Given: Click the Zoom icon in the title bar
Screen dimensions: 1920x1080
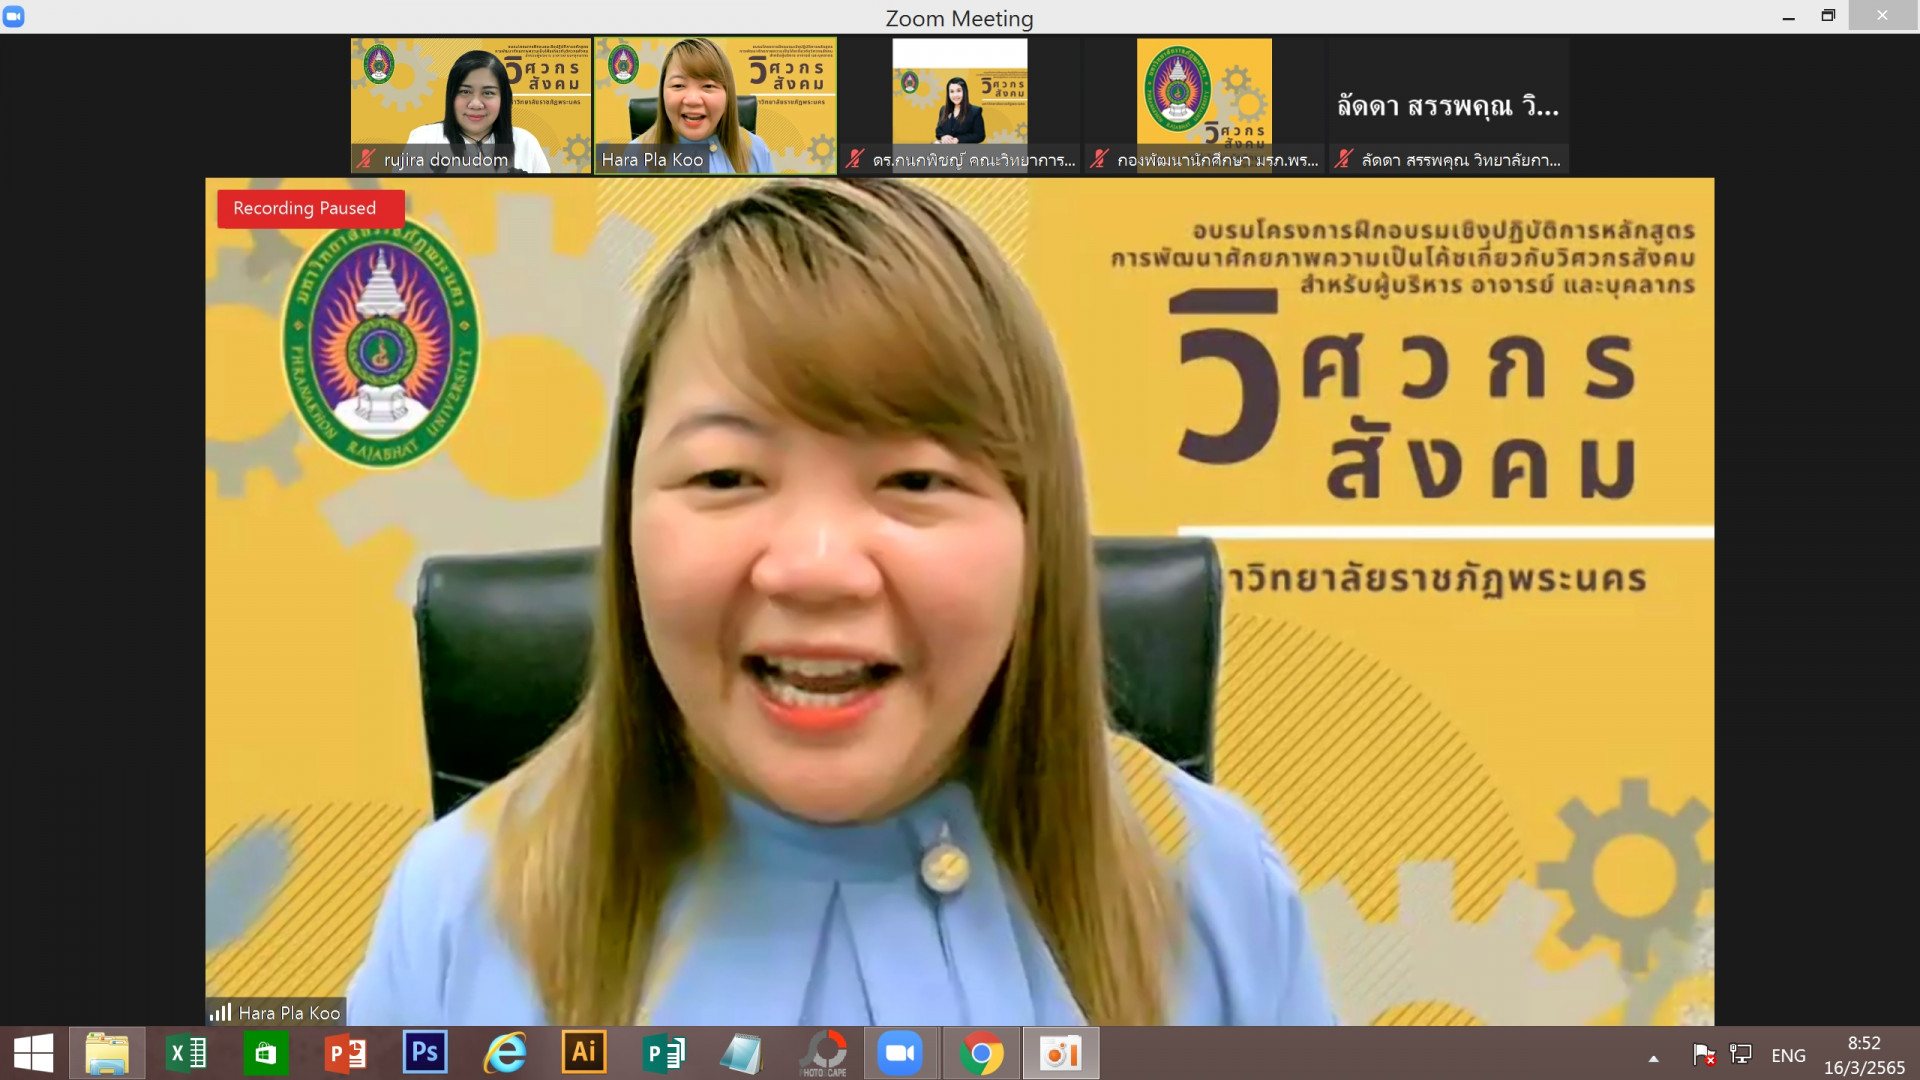Looking at the screenshot, I should tap(14, 16).
